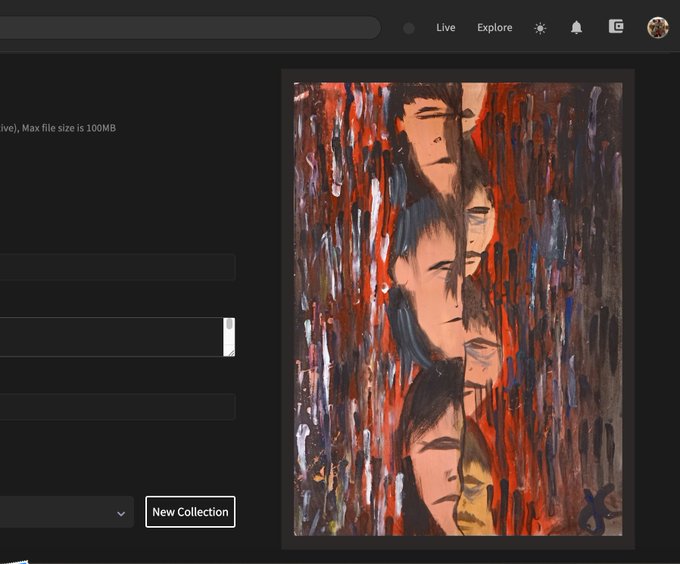This screenshot has height=564, width=680.
Task: Click inside the multi-line description text area
Action: (111, 337)
